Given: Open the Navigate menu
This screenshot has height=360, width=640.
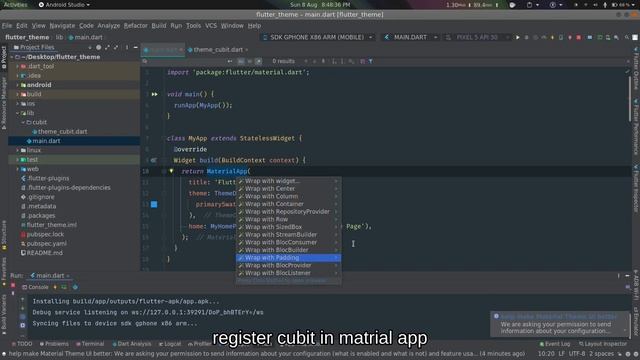Looking at the screenshot, I should tap(62, 26).
